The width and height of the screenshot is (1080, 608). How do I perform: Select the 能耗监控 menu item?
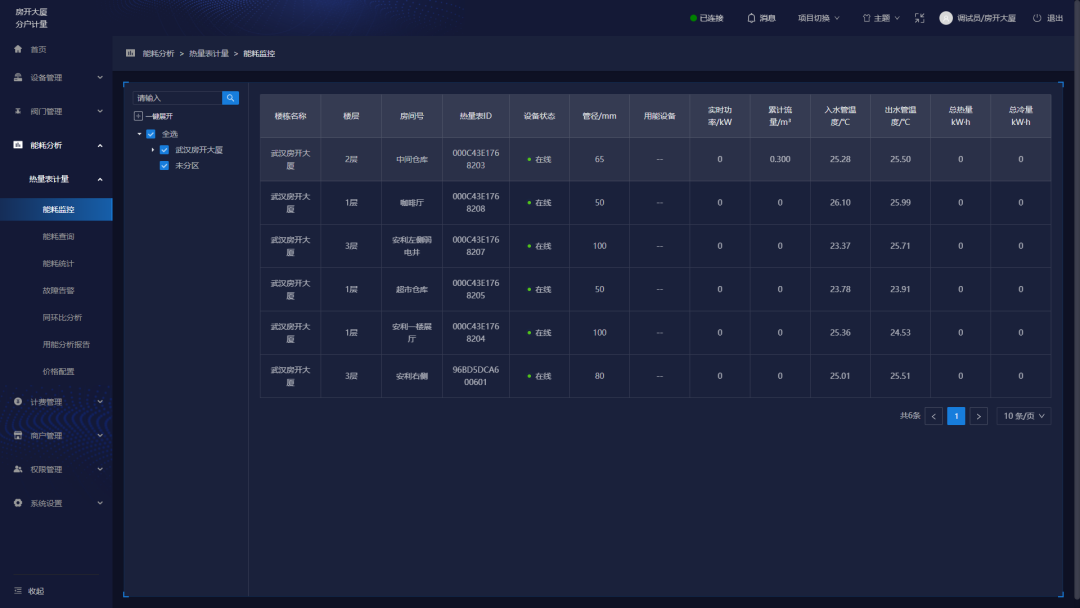56,209
